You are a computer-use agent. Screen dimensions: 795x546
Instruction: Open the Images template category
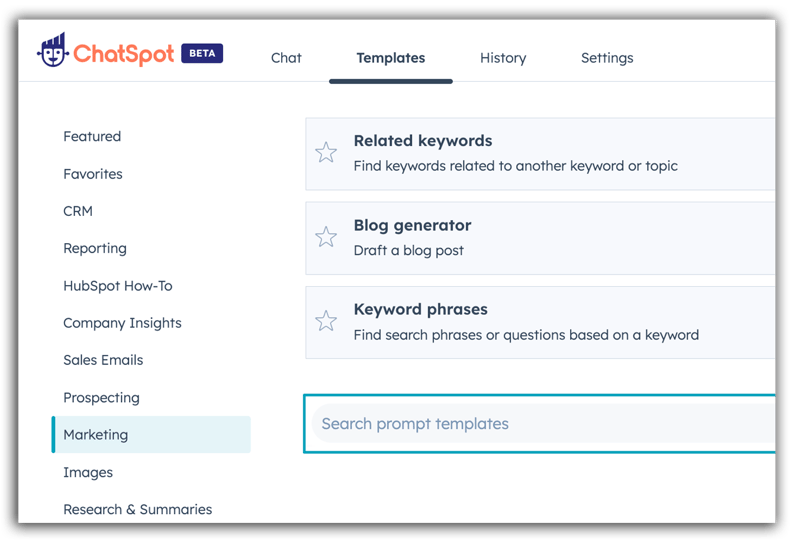coord(88,472)
